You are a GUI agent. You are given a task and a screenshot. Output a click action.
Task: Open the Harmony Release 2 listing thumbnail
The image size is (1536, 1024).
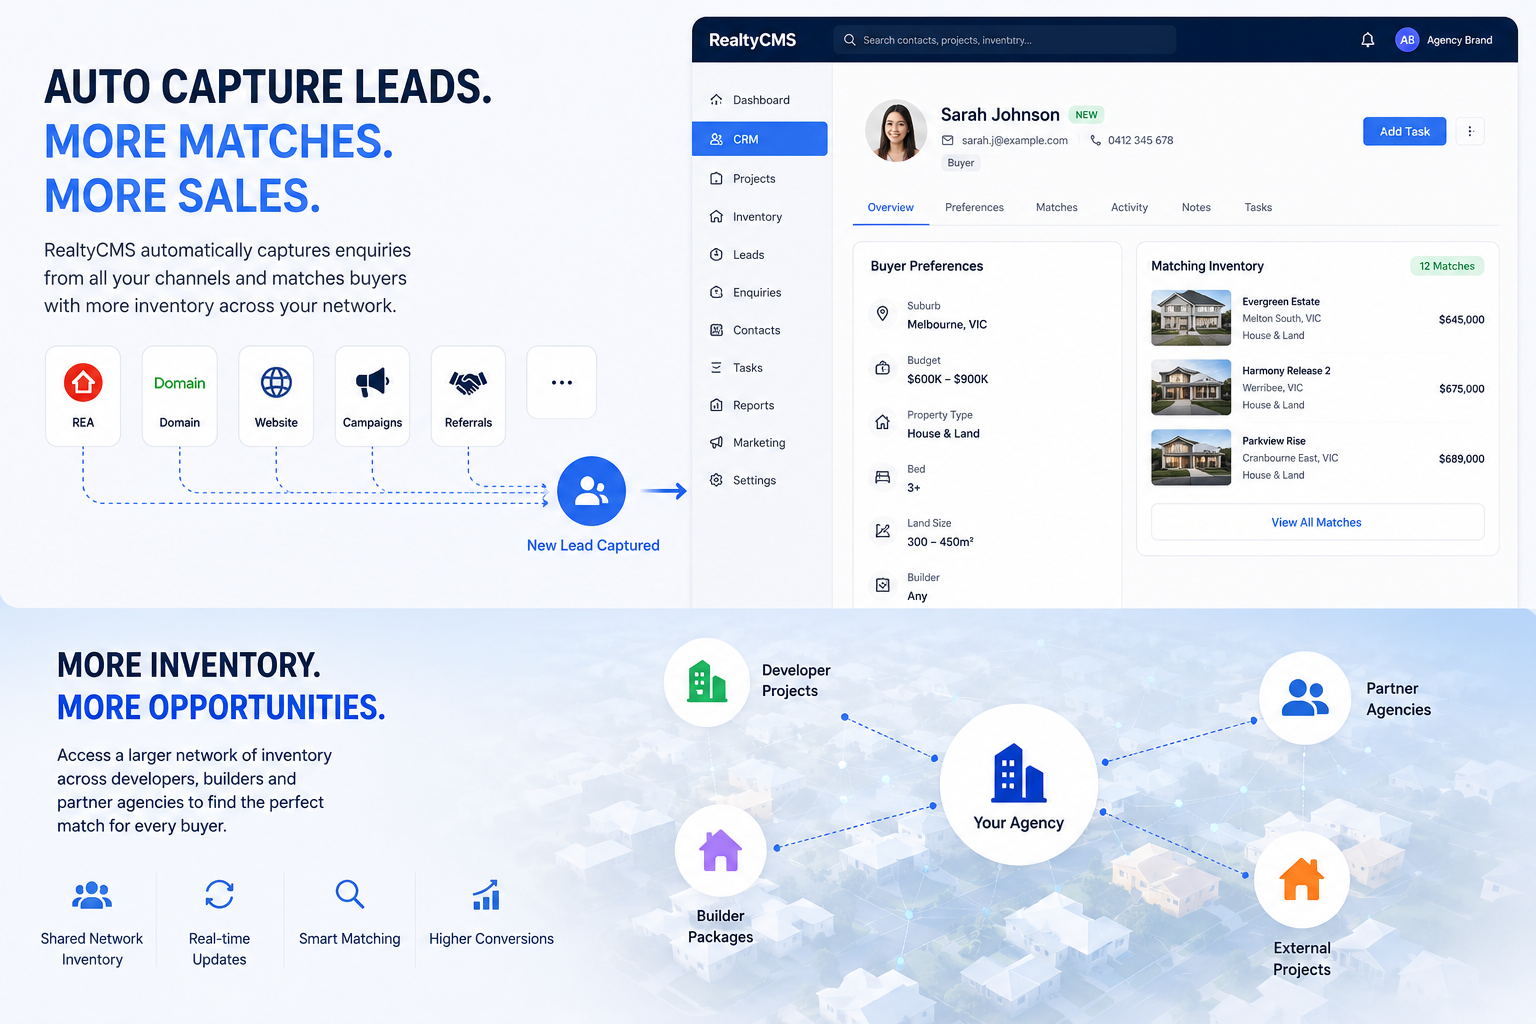(1191, 387)
